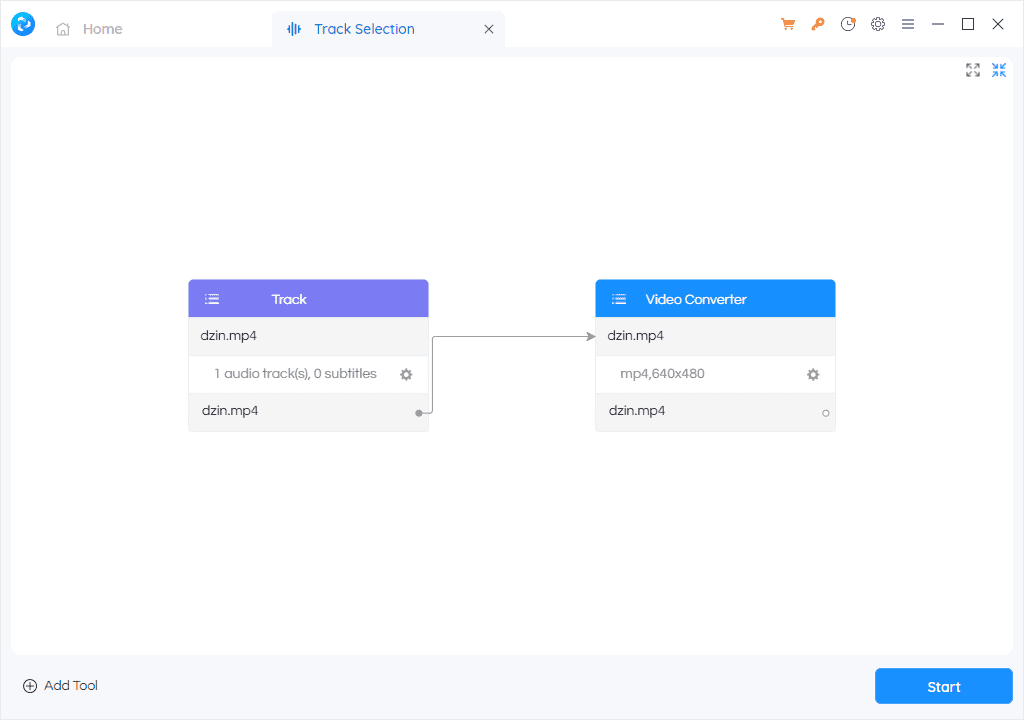Click the list icon on Track header
Viewport: 1024px width, 720px height.
click(212, 299)
